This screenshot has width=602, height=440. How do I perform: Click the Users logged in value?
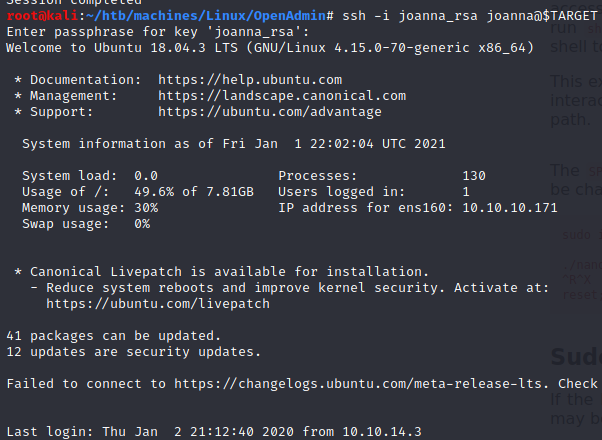[466, 192]
